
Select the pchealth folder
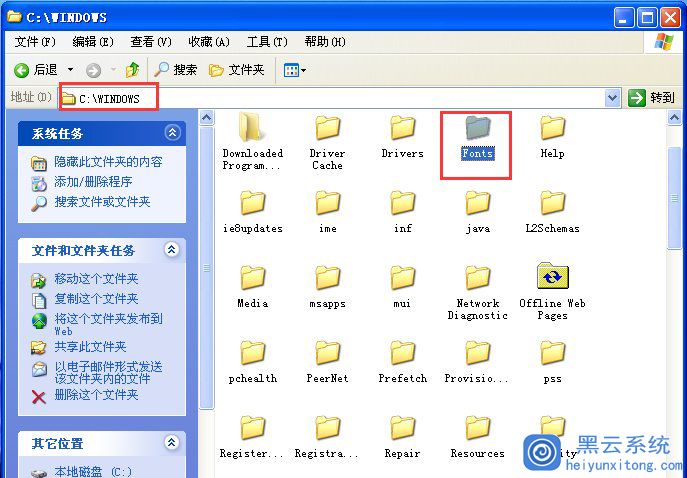tap(252, 362)
